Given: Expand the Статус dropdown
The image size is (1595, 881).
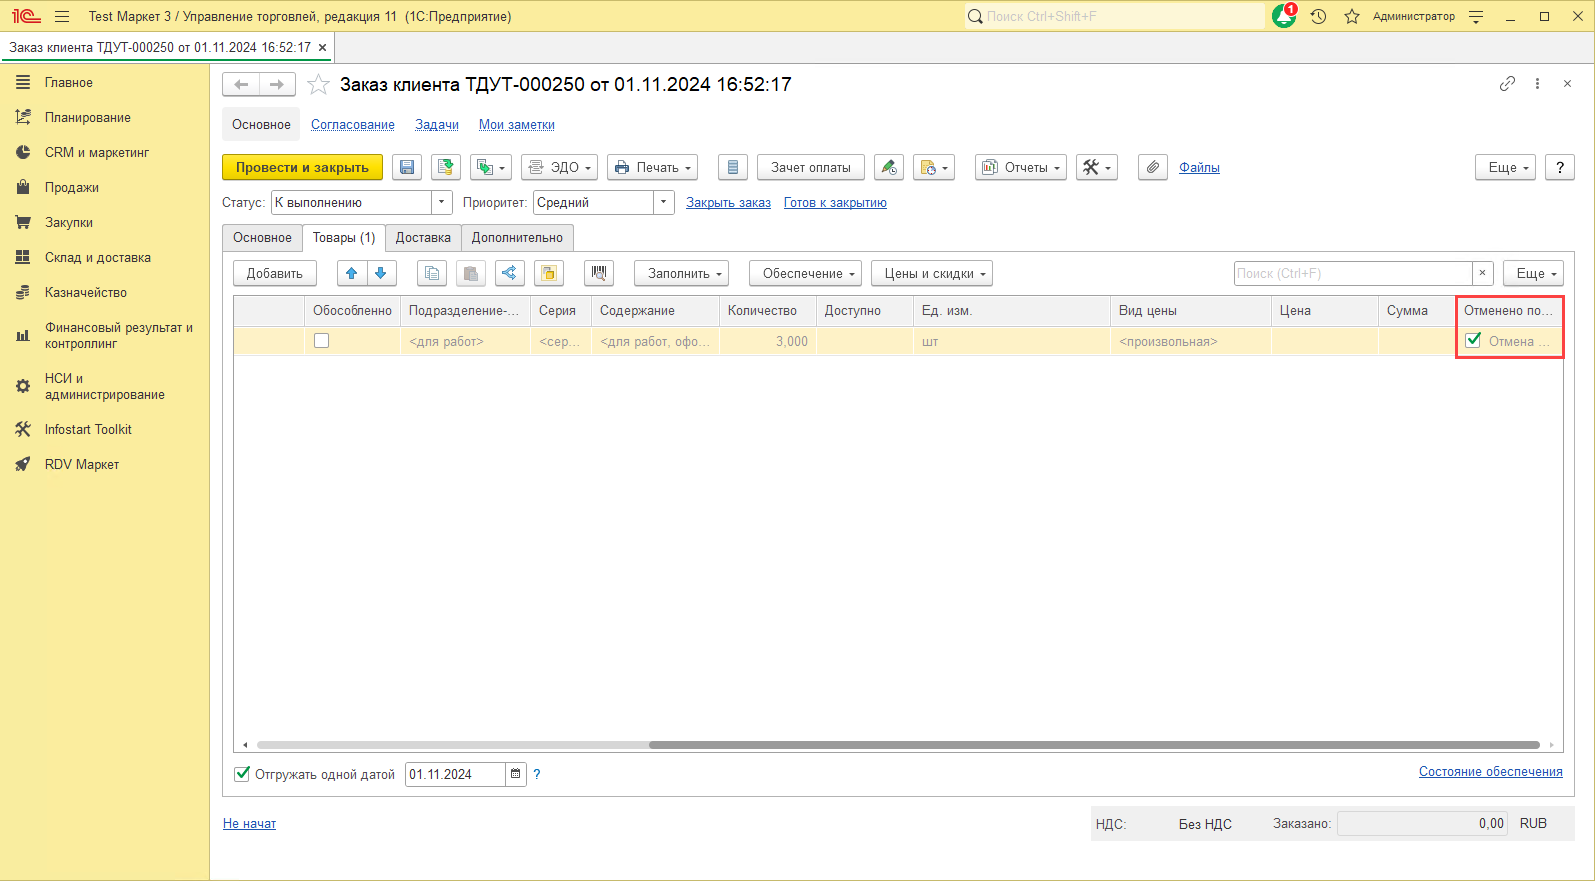Looking at the screenshot, I should click(x=442, y=203).
